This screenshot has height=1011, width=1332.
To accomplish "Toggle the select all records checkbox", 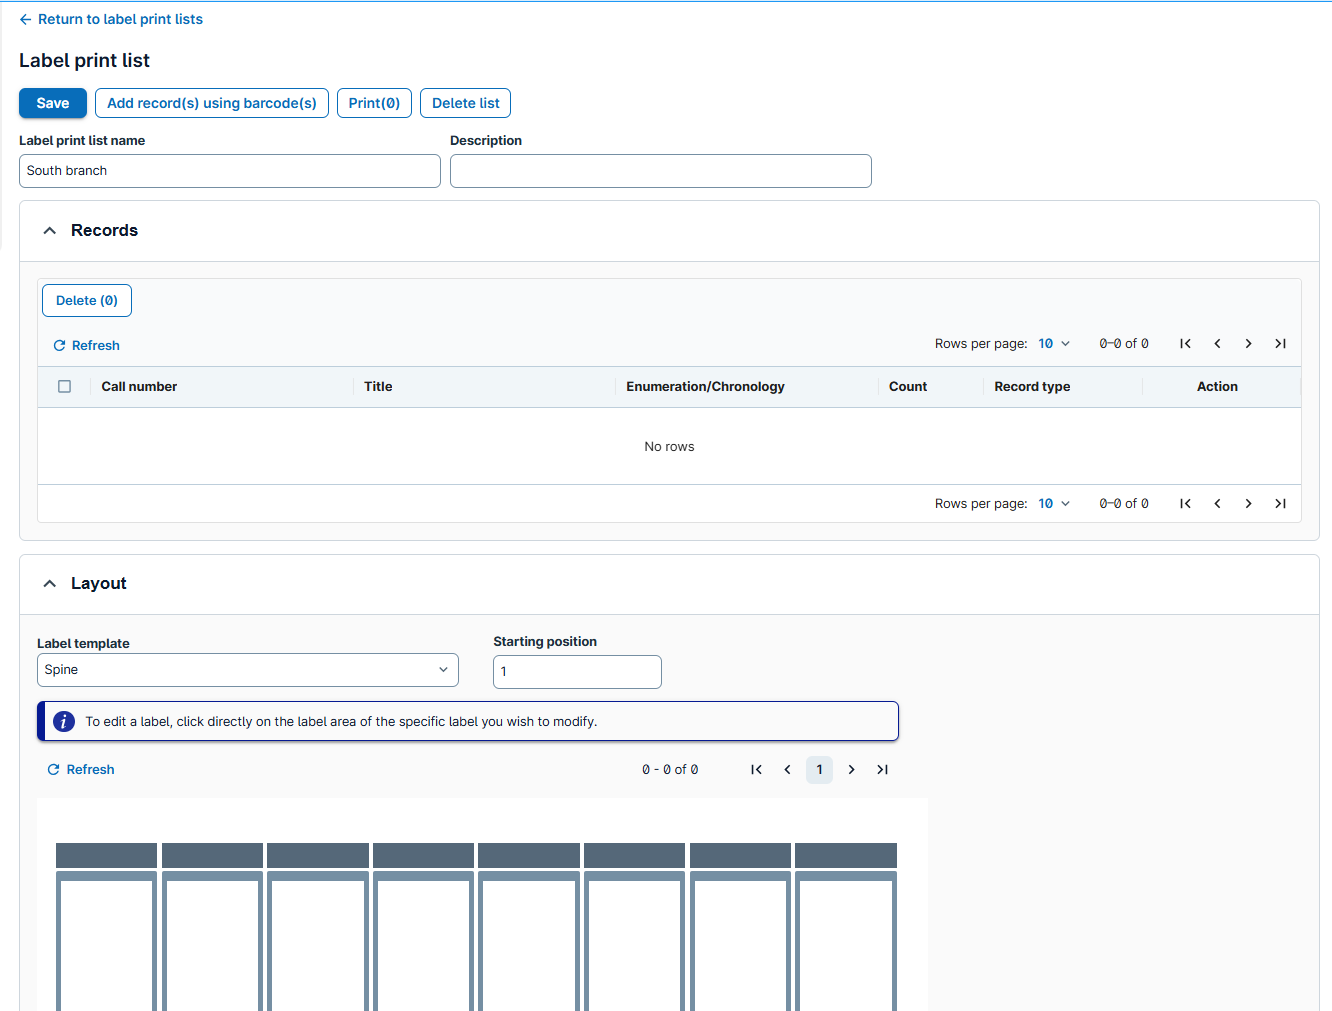I will (x=65, y=387).
